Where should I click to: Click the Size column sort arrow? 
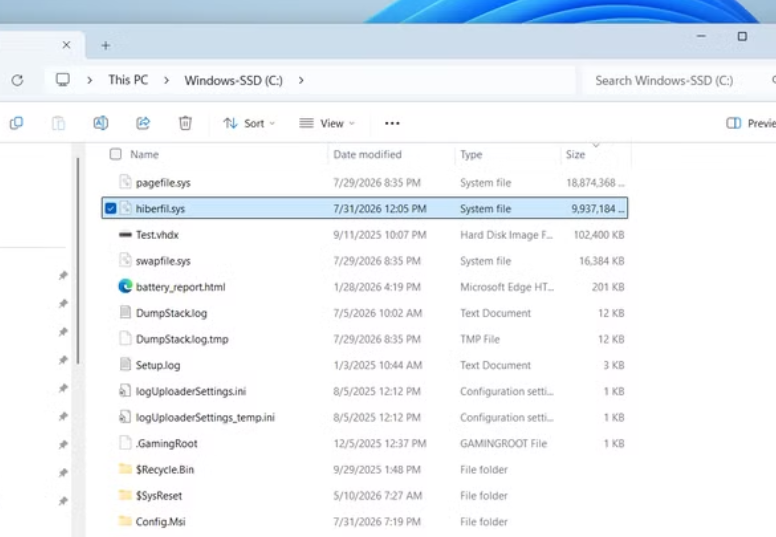[596, 145]
